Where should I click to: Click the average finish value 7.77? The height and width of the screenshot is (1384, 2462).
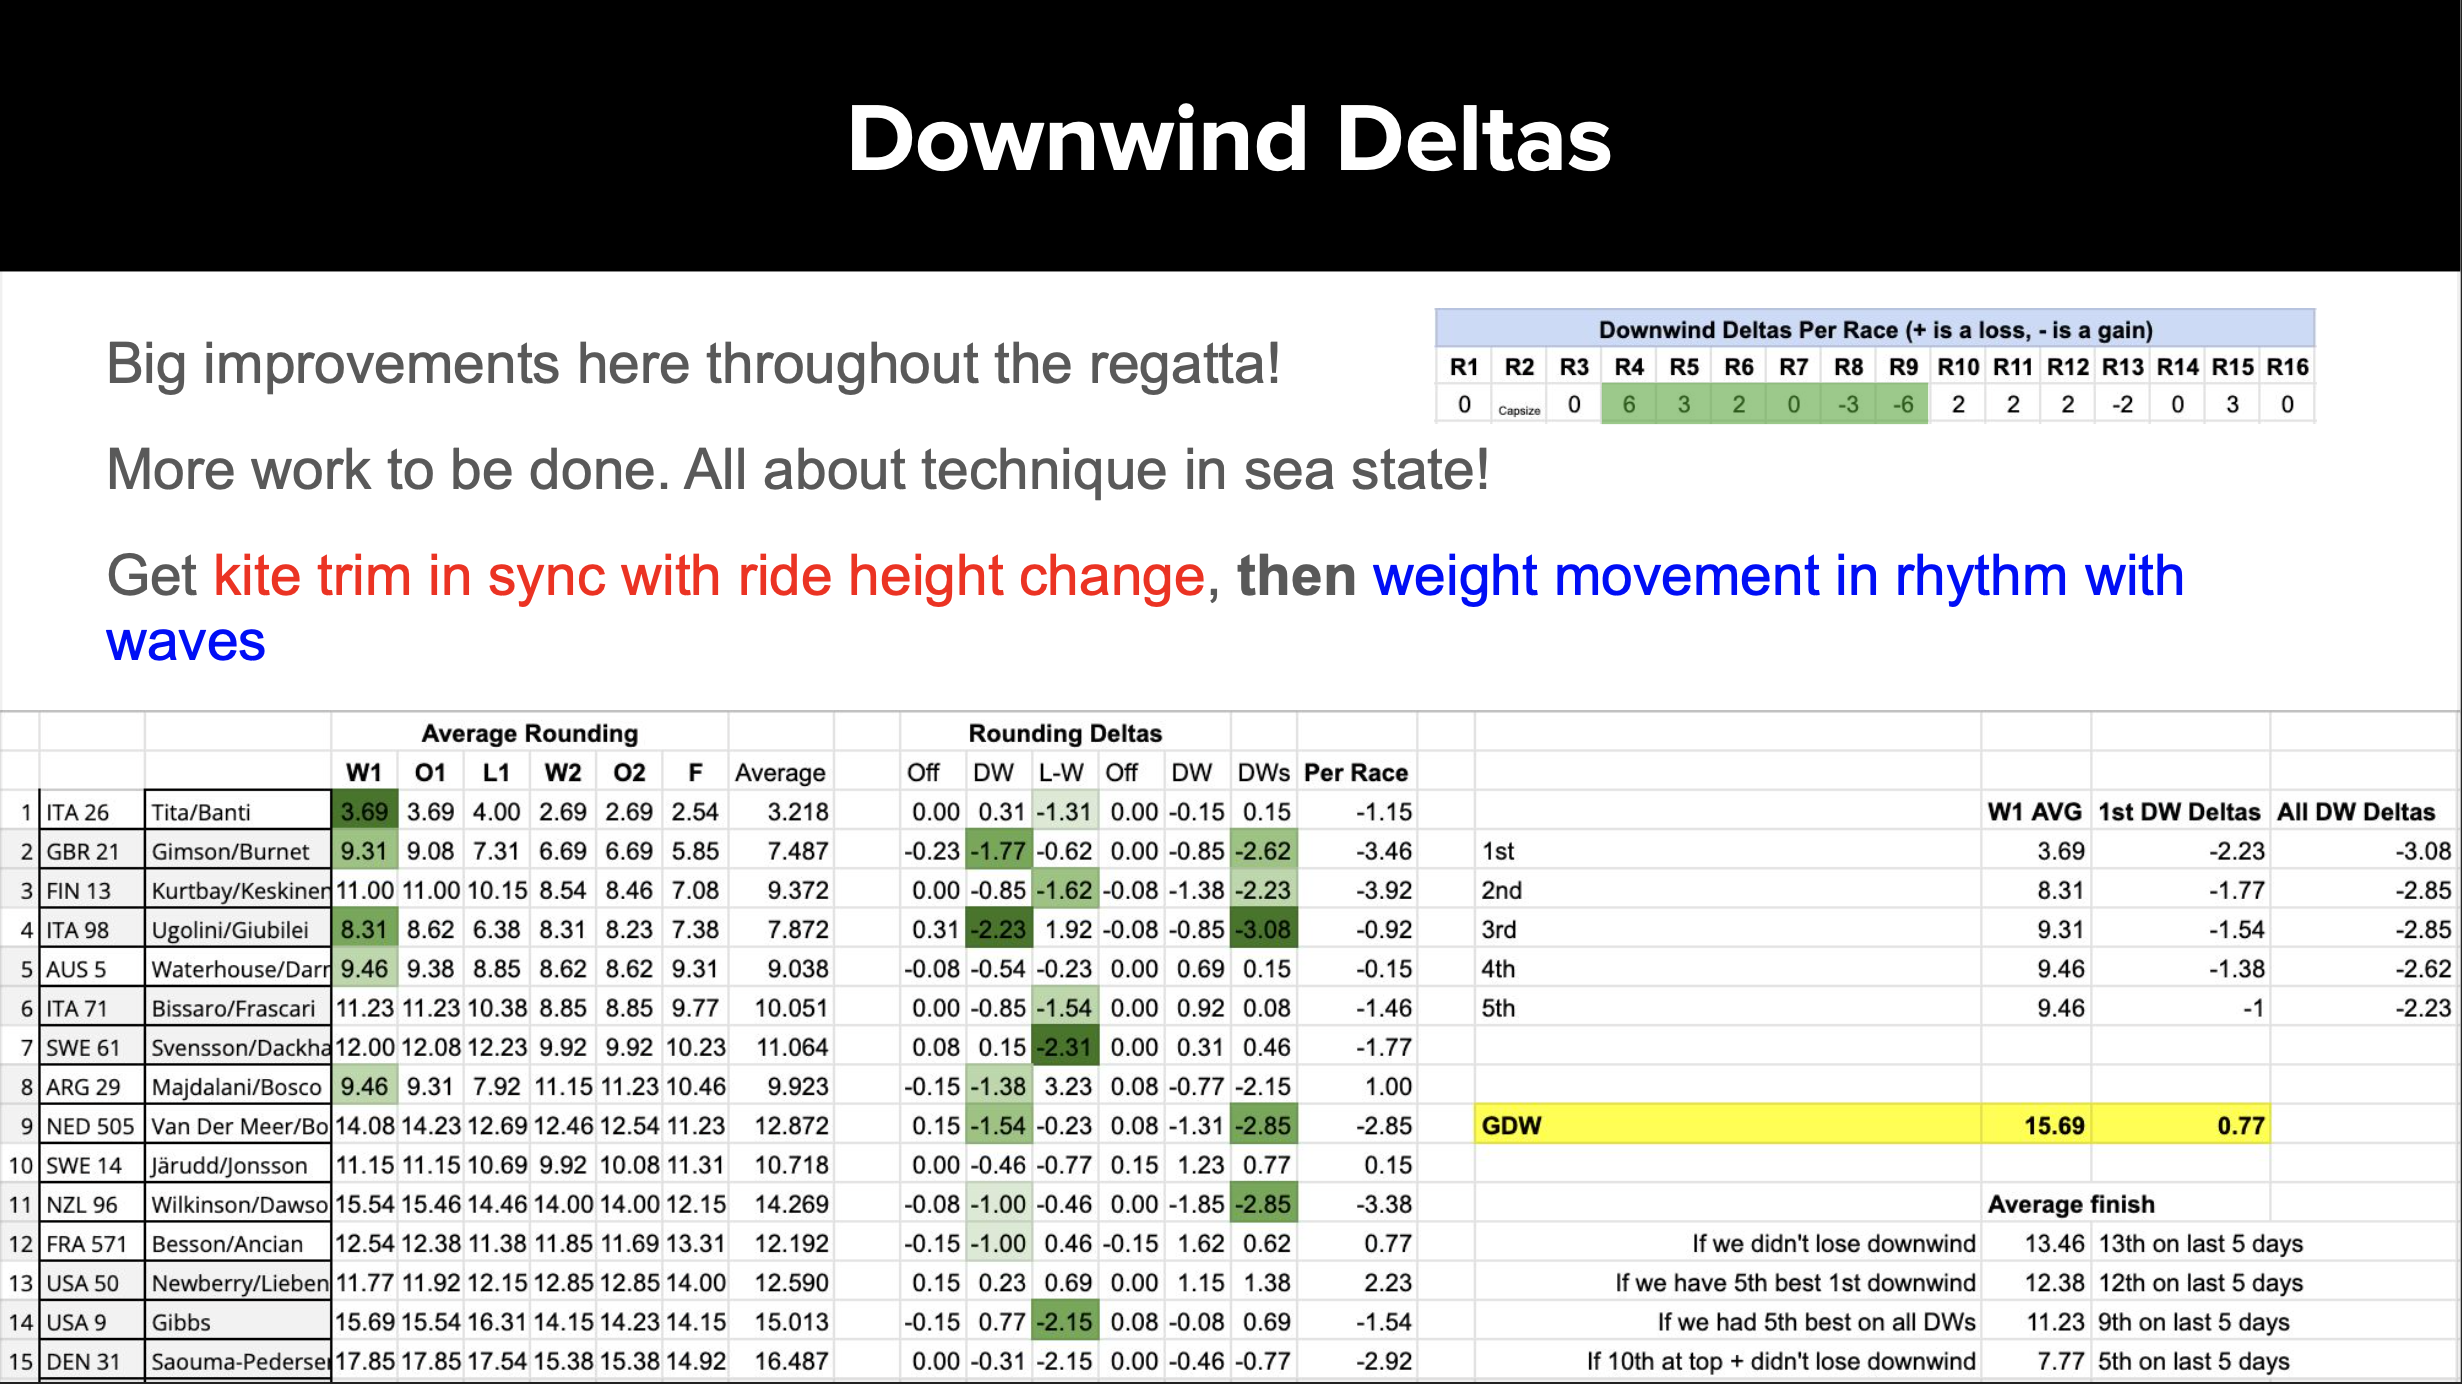(x=2036, y=1361)
